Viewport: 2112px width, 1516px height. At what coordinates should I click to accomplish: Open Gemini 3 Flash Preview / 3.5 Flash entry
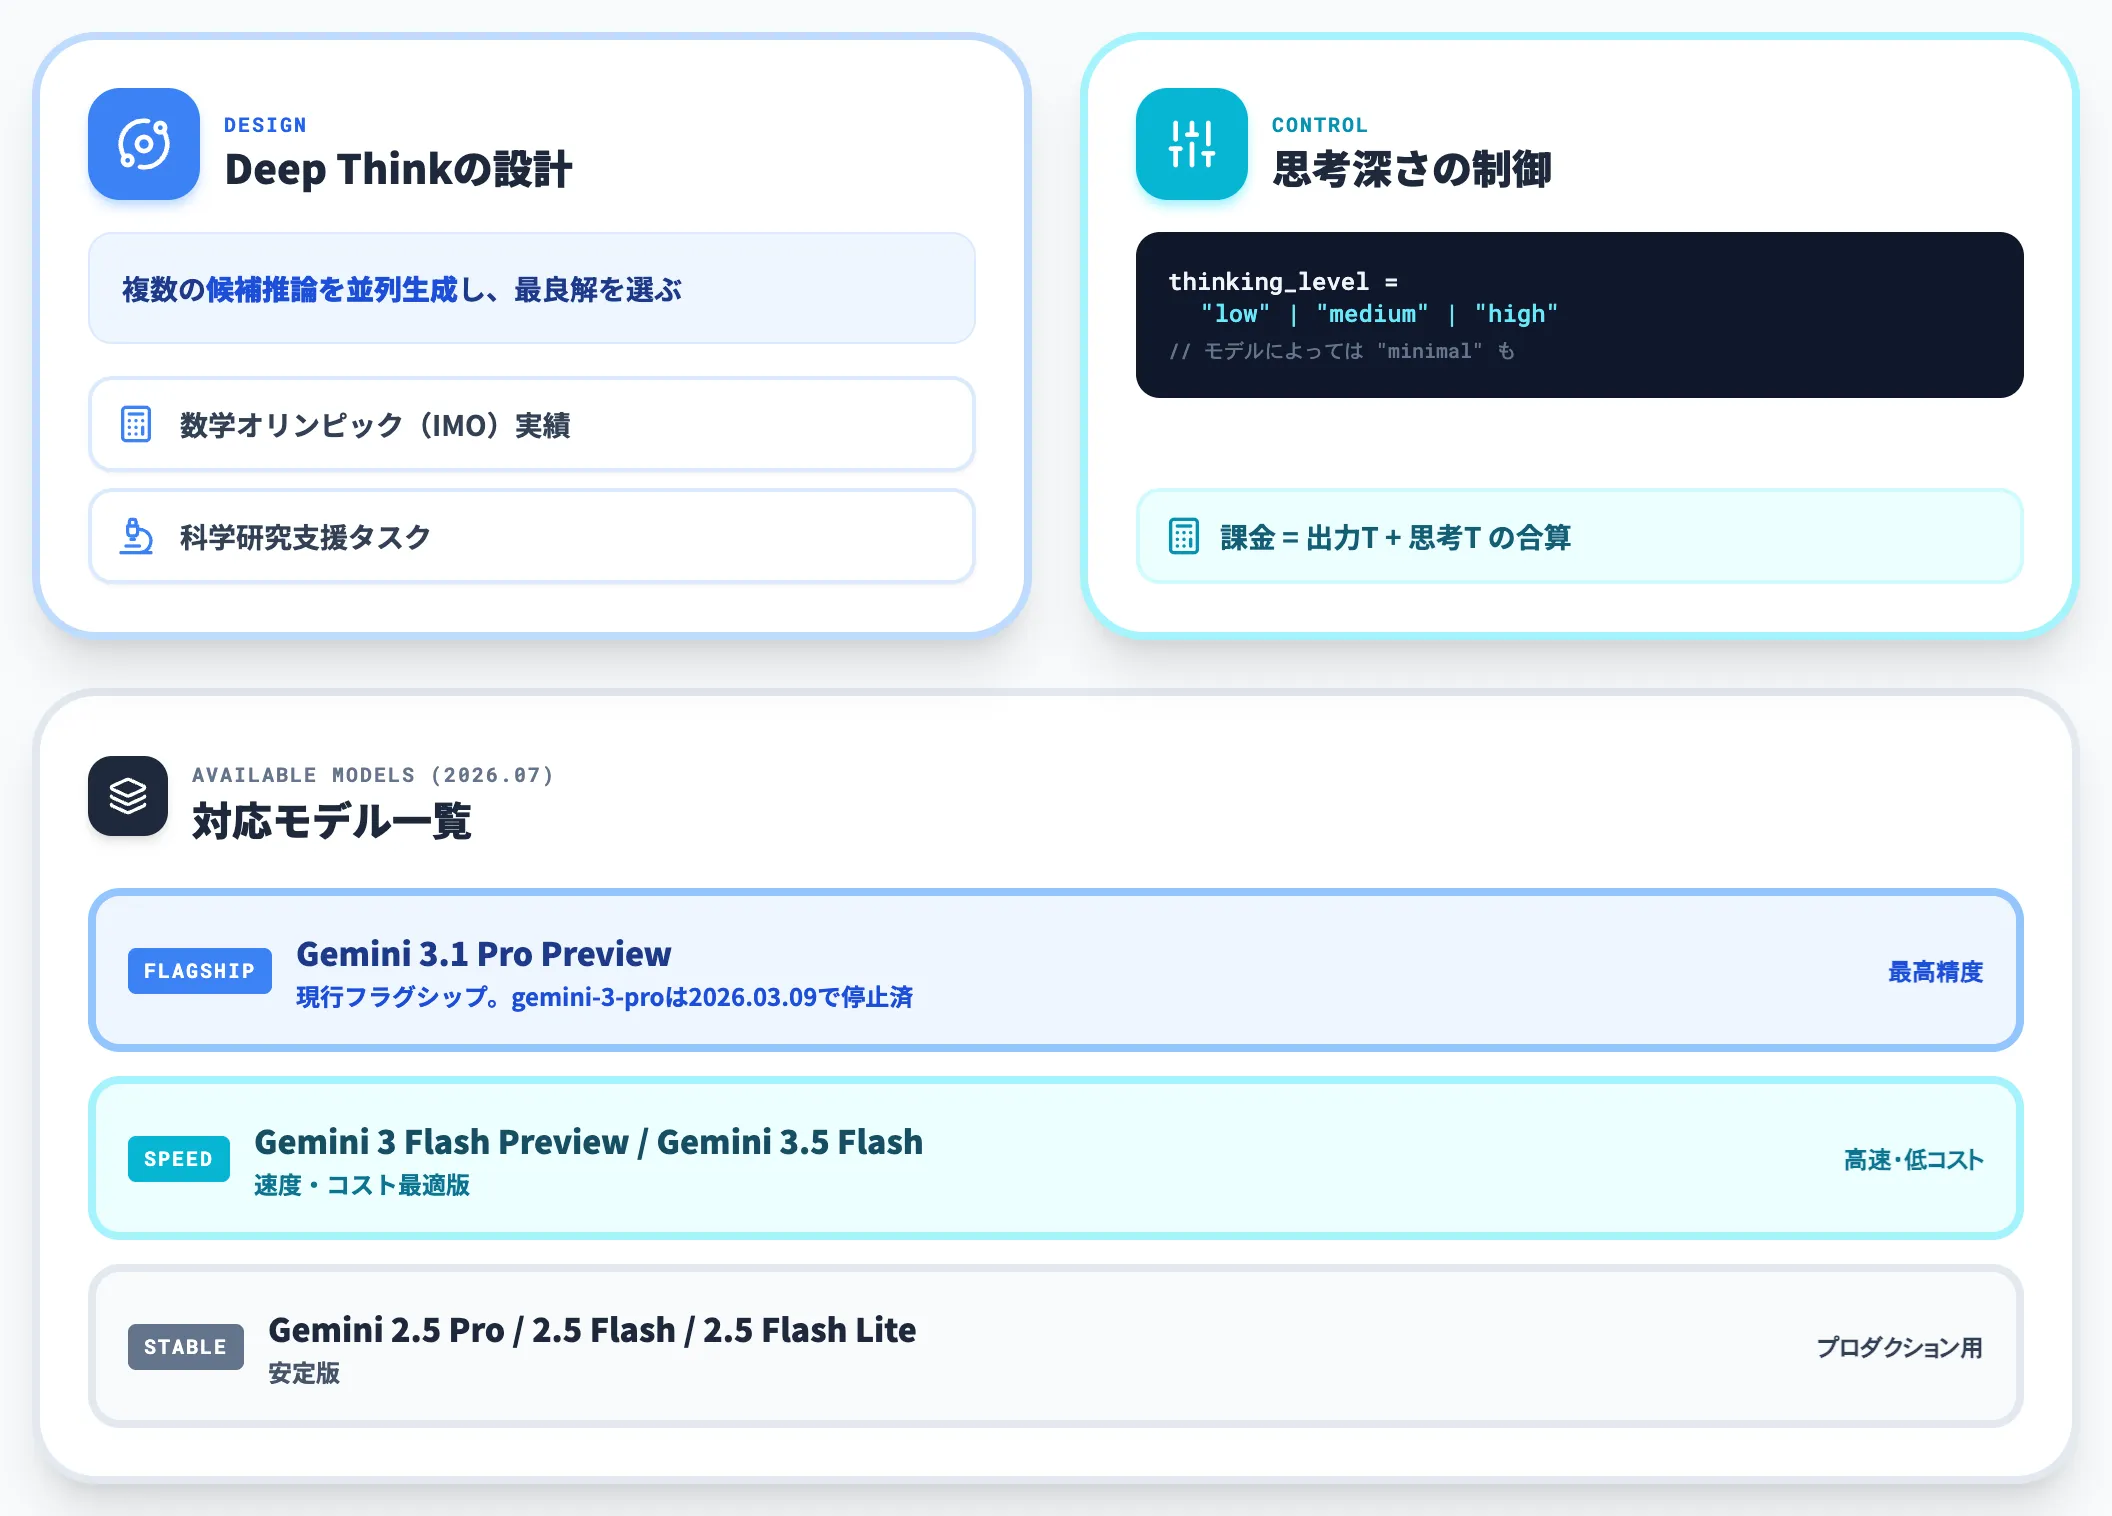coord(1056,1159)
